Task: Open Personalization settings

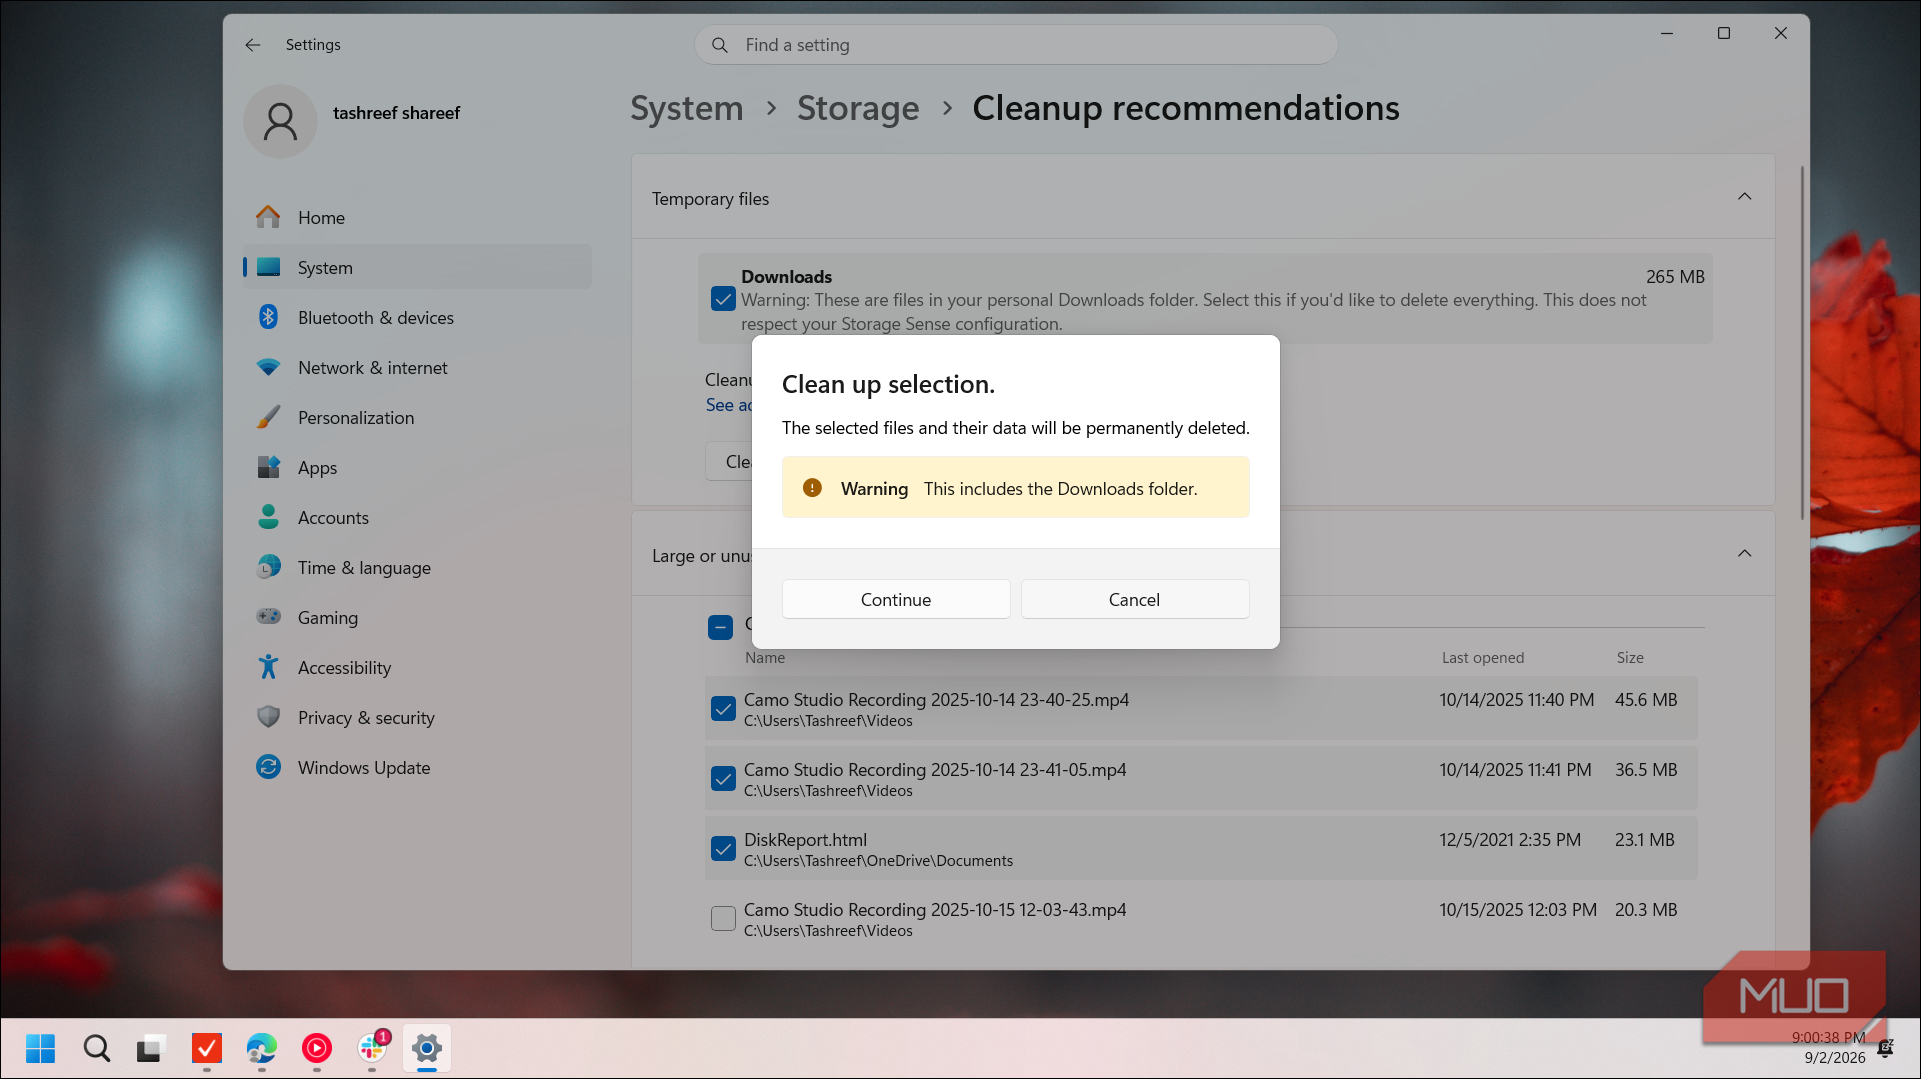Action: click(x=417, y=417)
